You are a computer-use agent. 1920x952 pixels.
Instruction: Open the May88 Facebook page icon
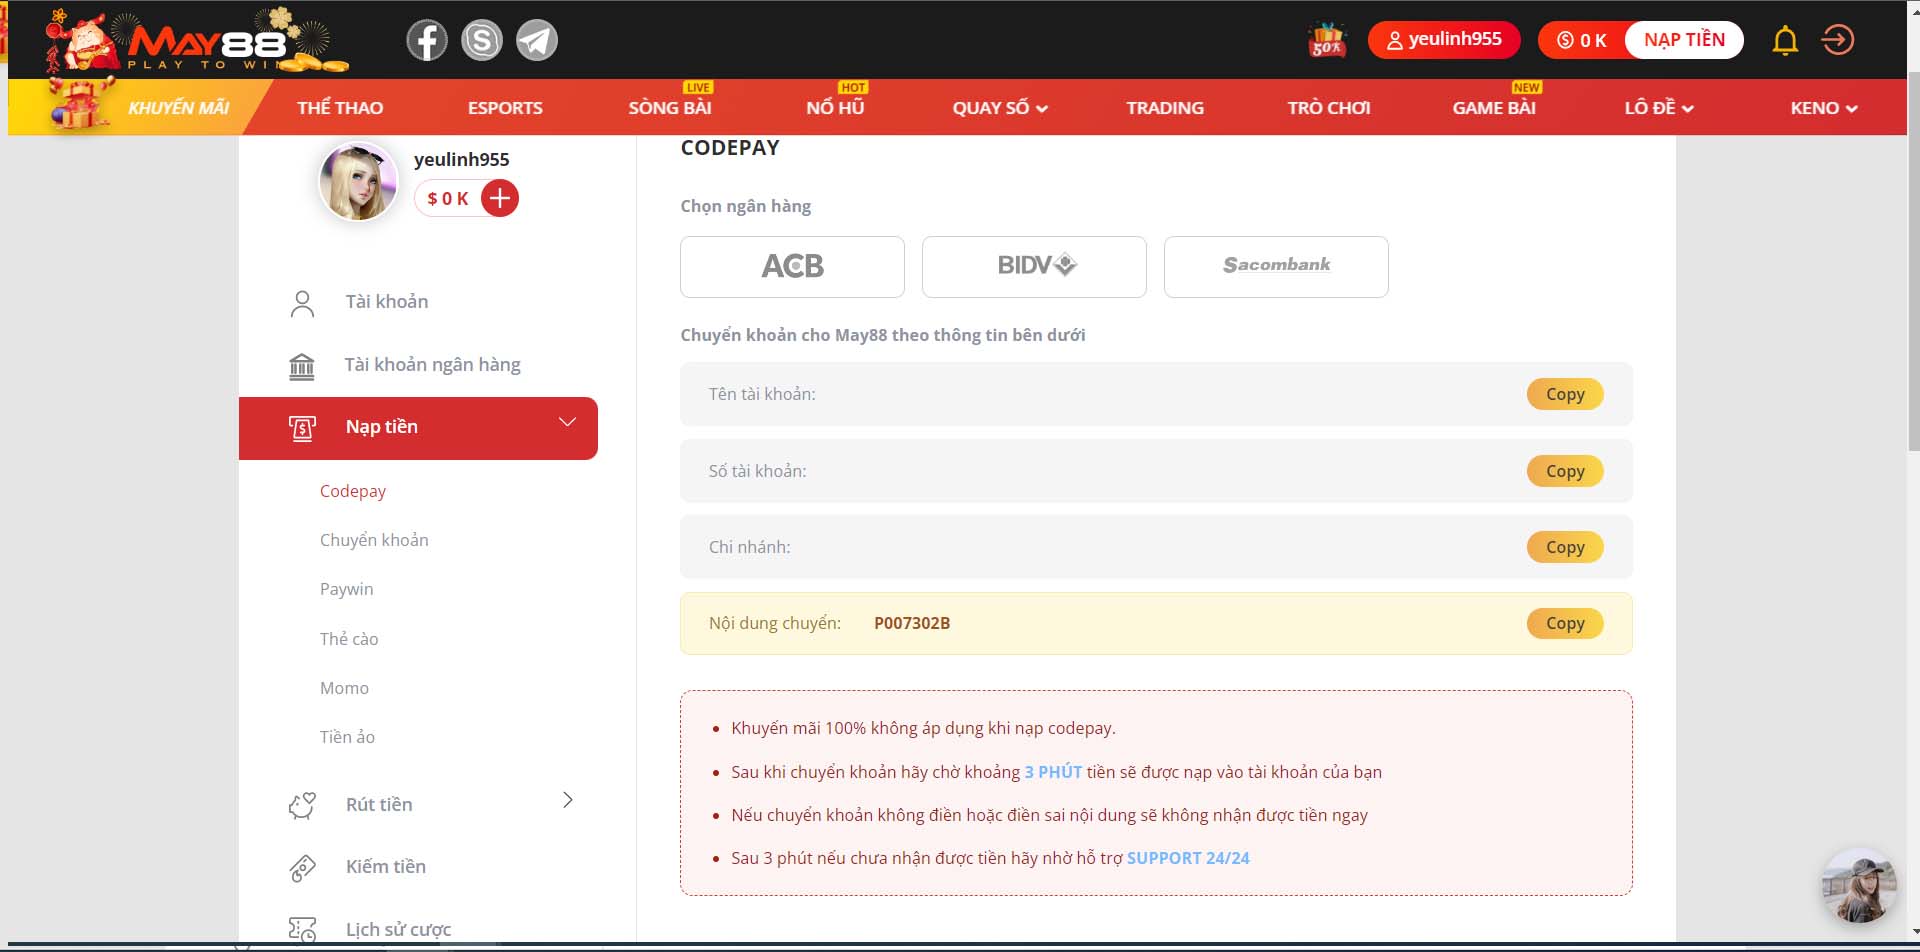point(427,40)
